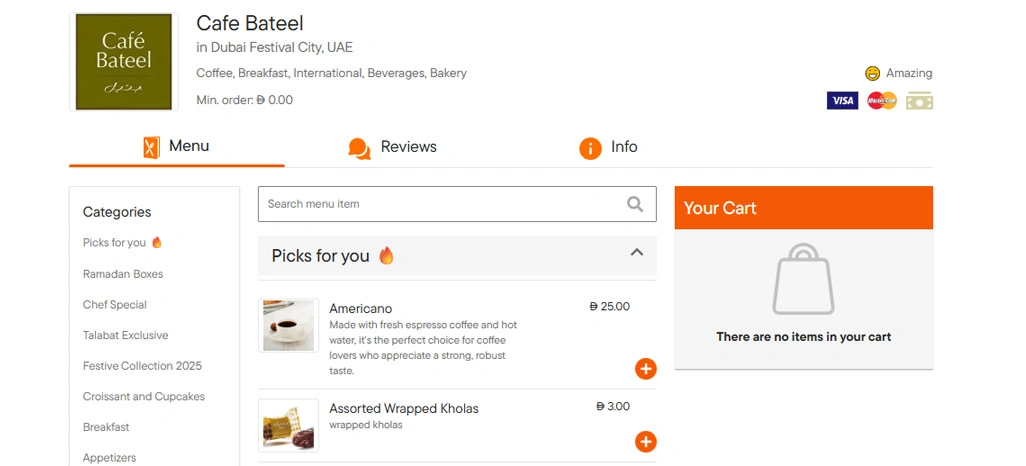This screenshot has width=1026, height=466.
Task: Switch to the Reviews tab
Action: click(392, 147)
